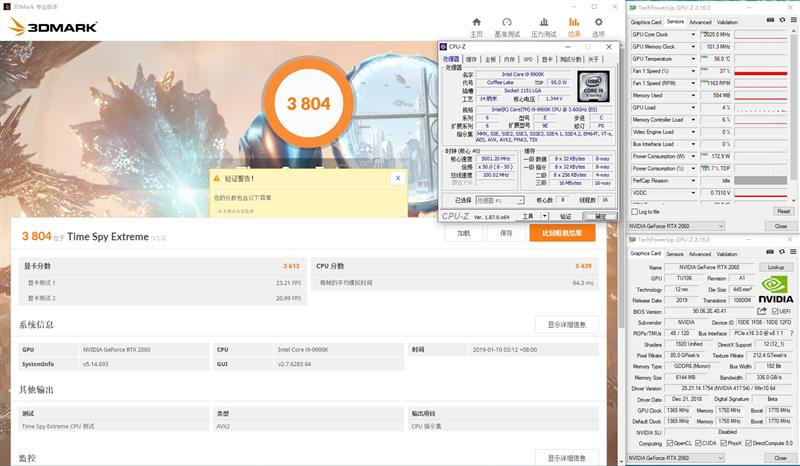
Task: Open the CPU-Z 工具 dropdown arrow
Action: click(544, 216)
